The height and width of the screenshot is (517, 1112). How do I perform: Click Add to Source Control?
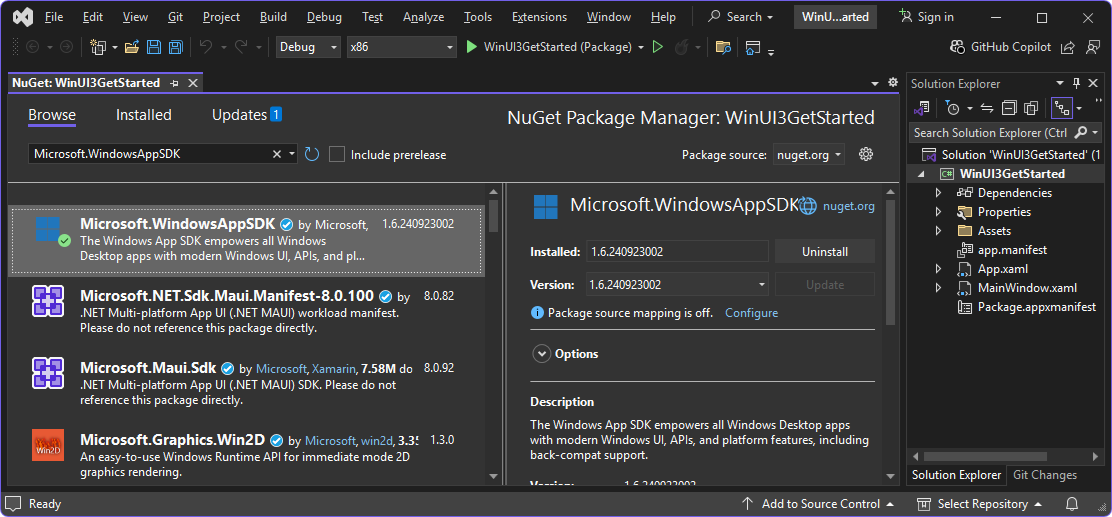(x=817, y=504)
